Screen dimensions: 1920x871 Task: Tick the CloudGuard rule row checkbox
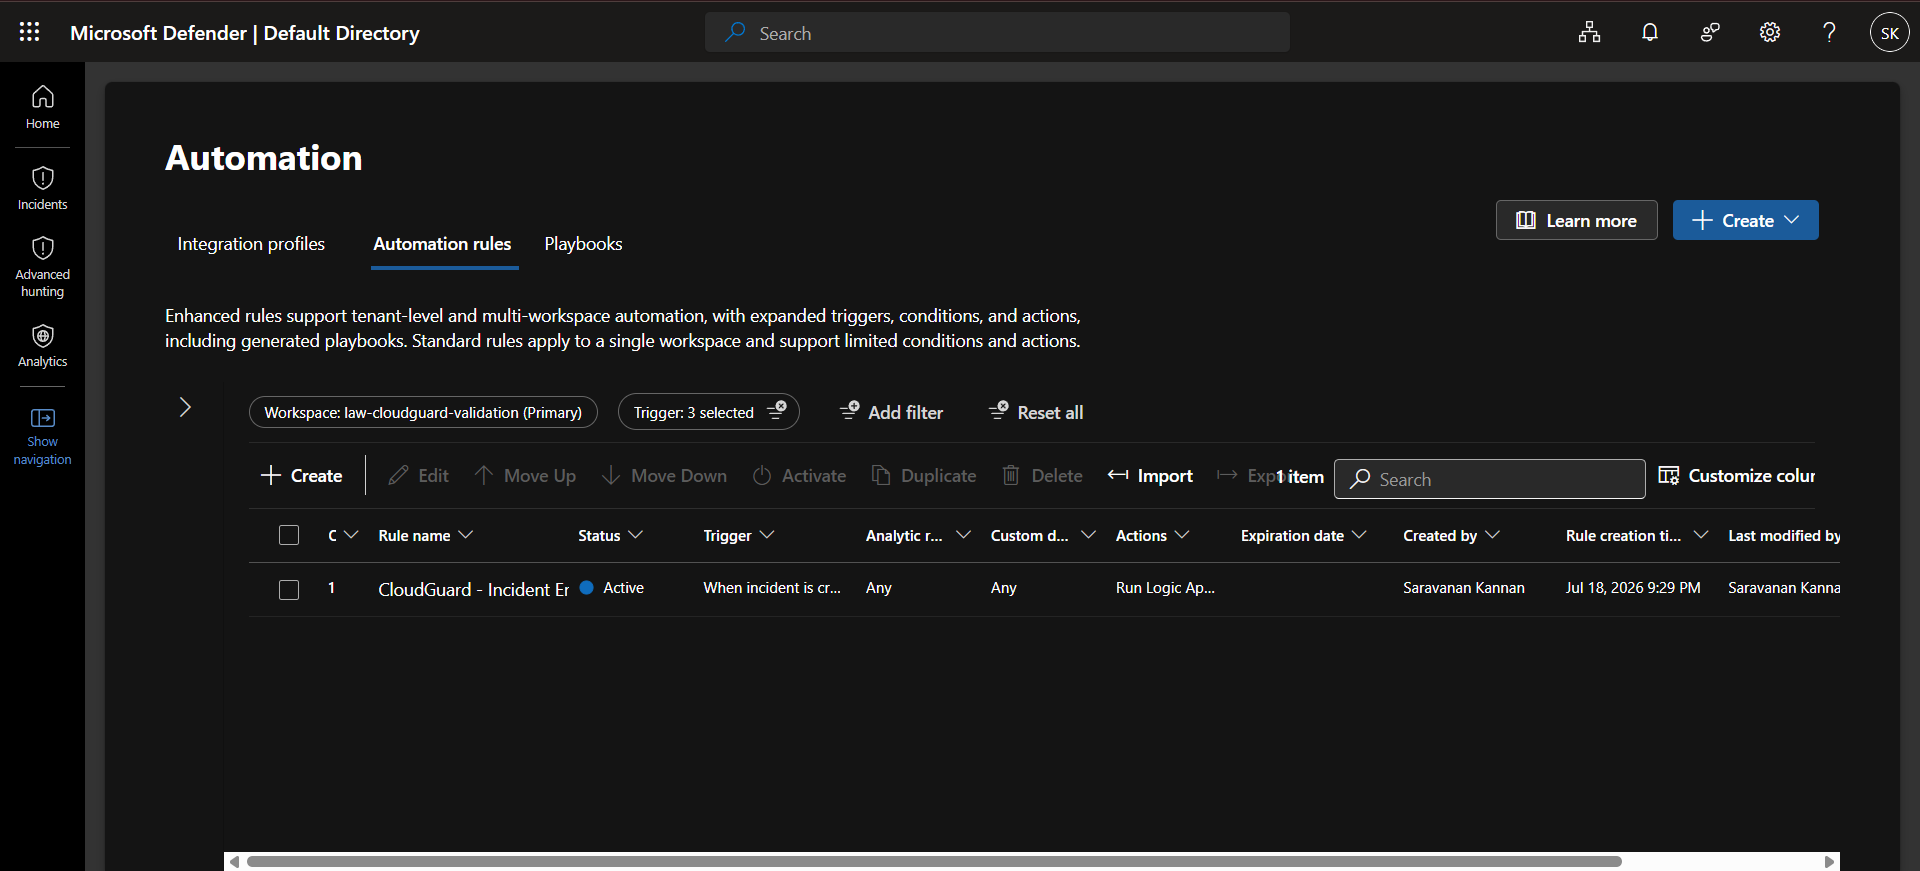(x=289, y=590)
